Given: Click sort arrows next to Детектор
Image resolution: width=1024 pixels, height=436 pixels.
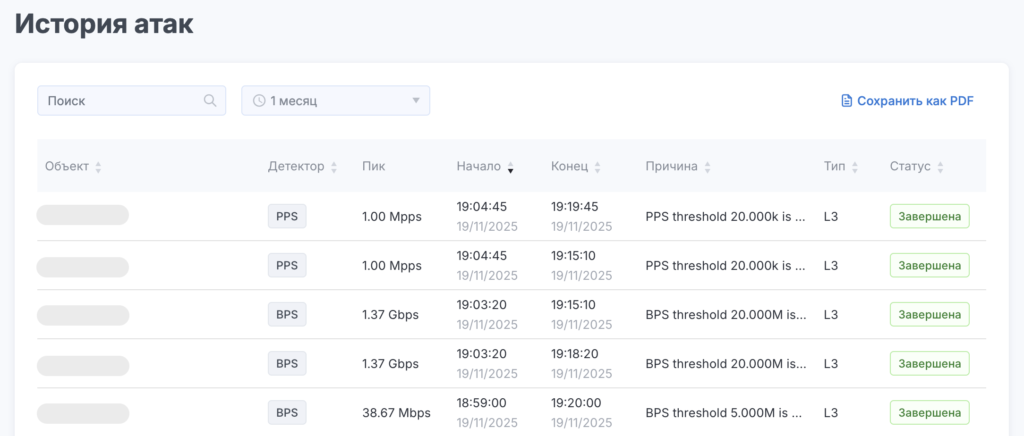Looking at the screenshot, I should [x=334, y=167].
